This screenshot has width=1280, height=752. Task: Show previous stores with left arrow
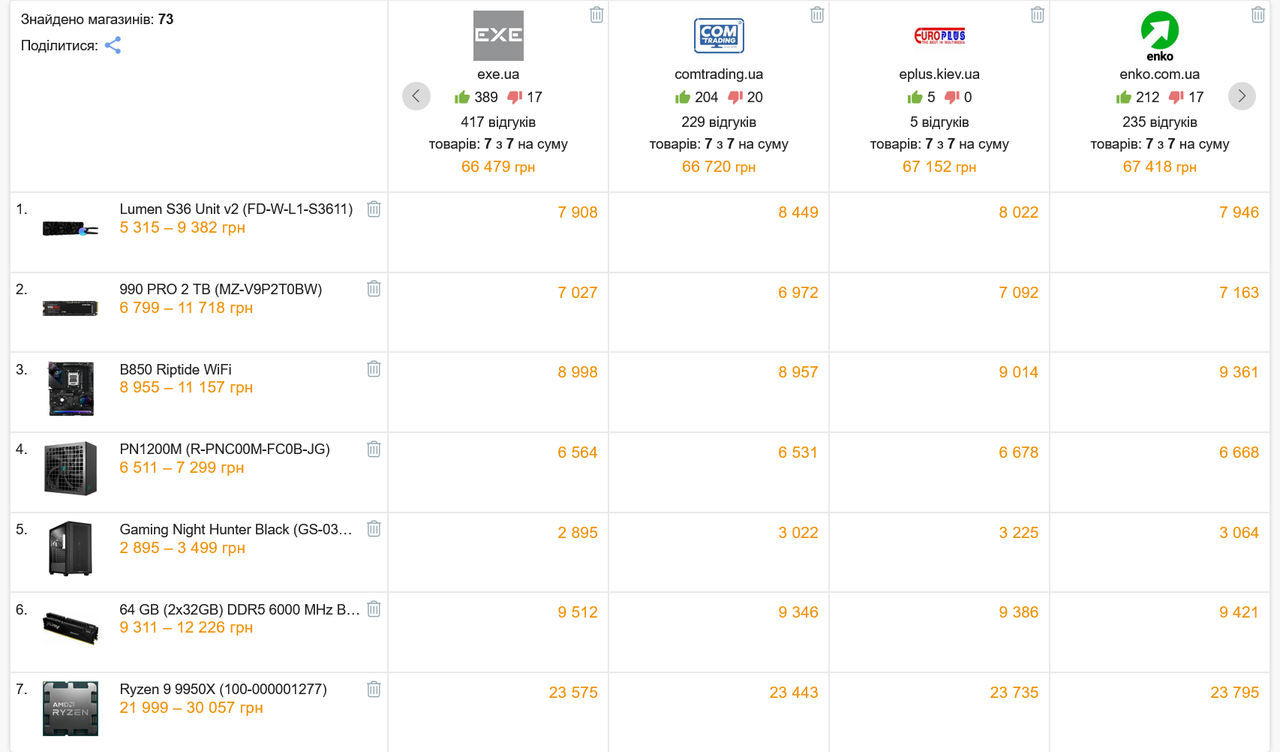tap(416, 96)
